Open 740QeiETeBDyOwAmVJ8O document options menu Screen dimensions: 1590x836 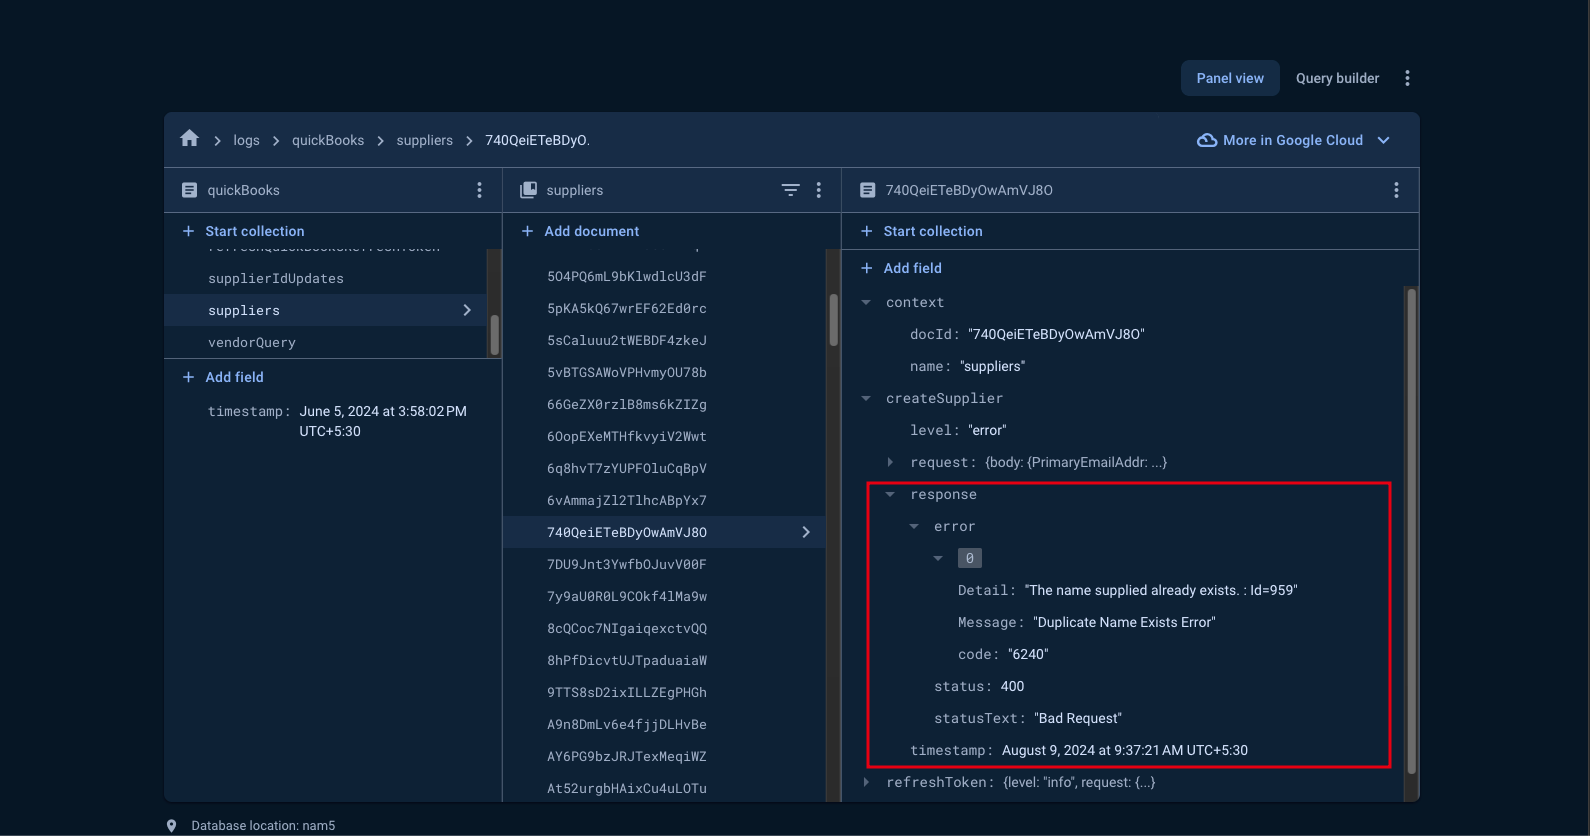point(1396,190)
